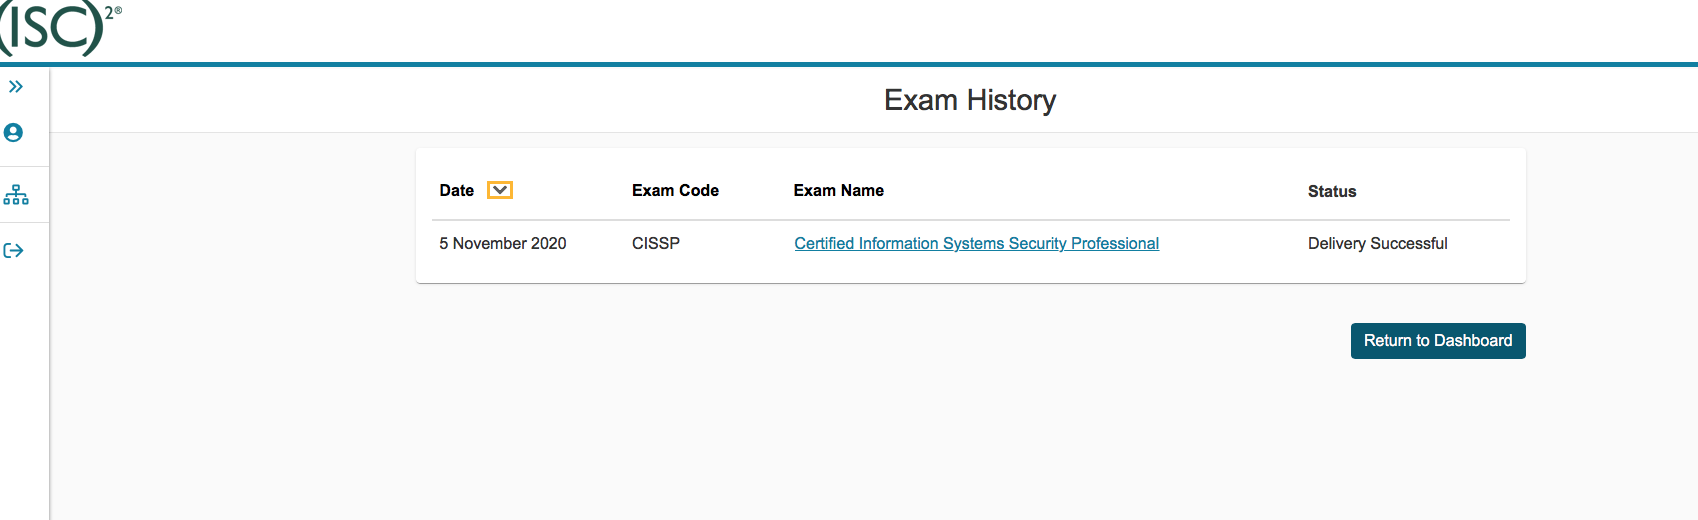Click the Delivery Successful status text

coord(1377,243)
